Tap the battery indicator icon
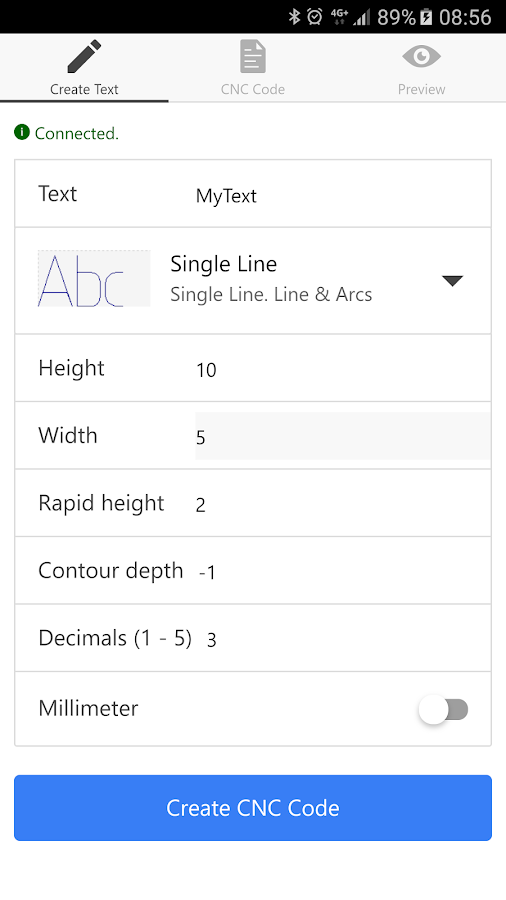506x900 pixels. pos(426,17)
